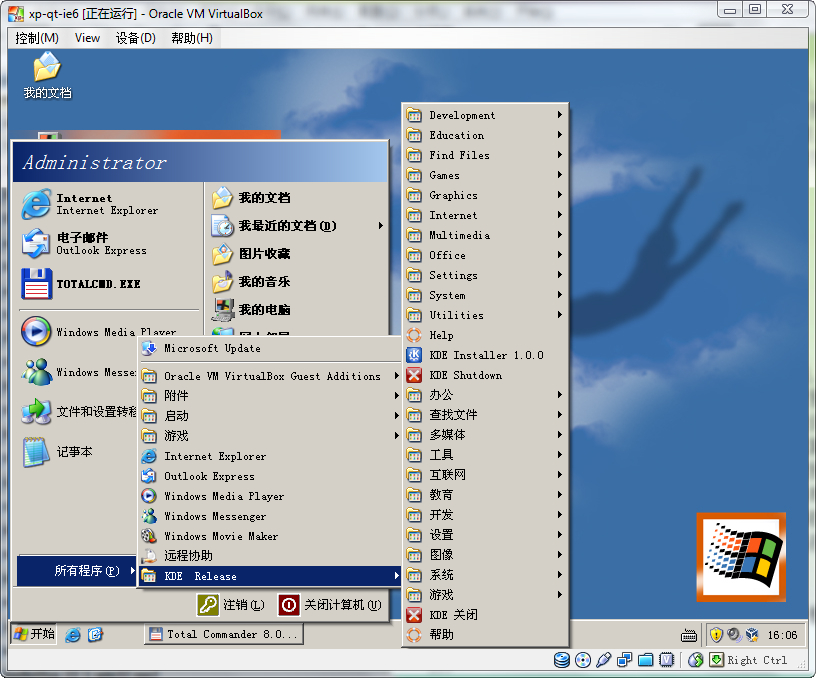Click Total Commander taskbar button
This screenshot has height=678, width=816.
coord(224,634)
